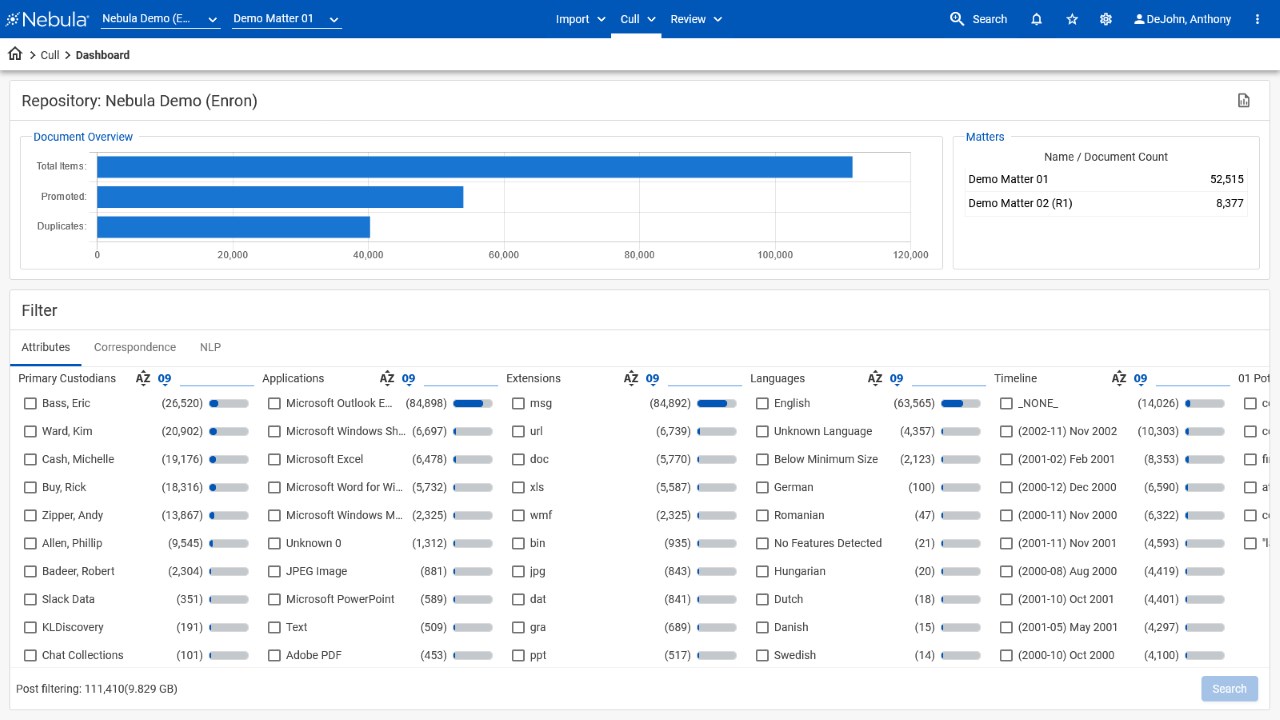Image resolution: width=1280 pixels, height=720 pixels.
Task: Click the Cull breadcrumb link
Action: tap(50, 55)
